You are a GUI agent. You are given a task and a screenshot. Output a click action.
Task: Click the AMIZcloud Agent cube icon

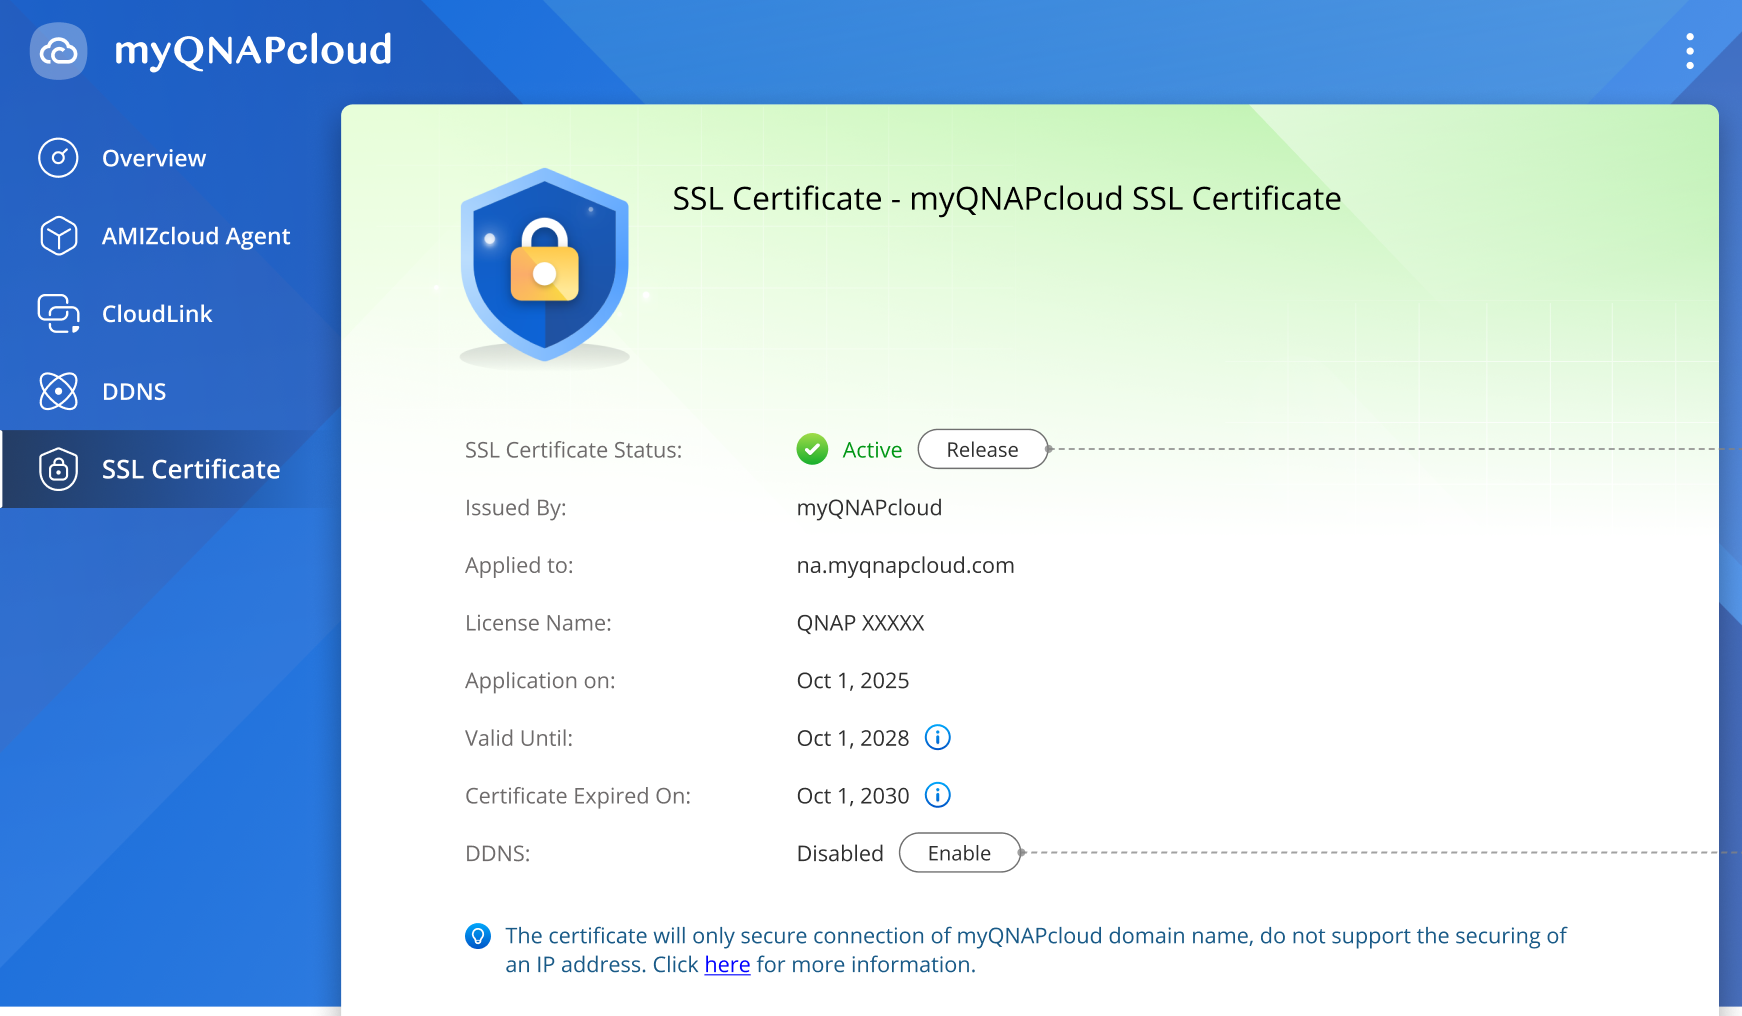58,236
